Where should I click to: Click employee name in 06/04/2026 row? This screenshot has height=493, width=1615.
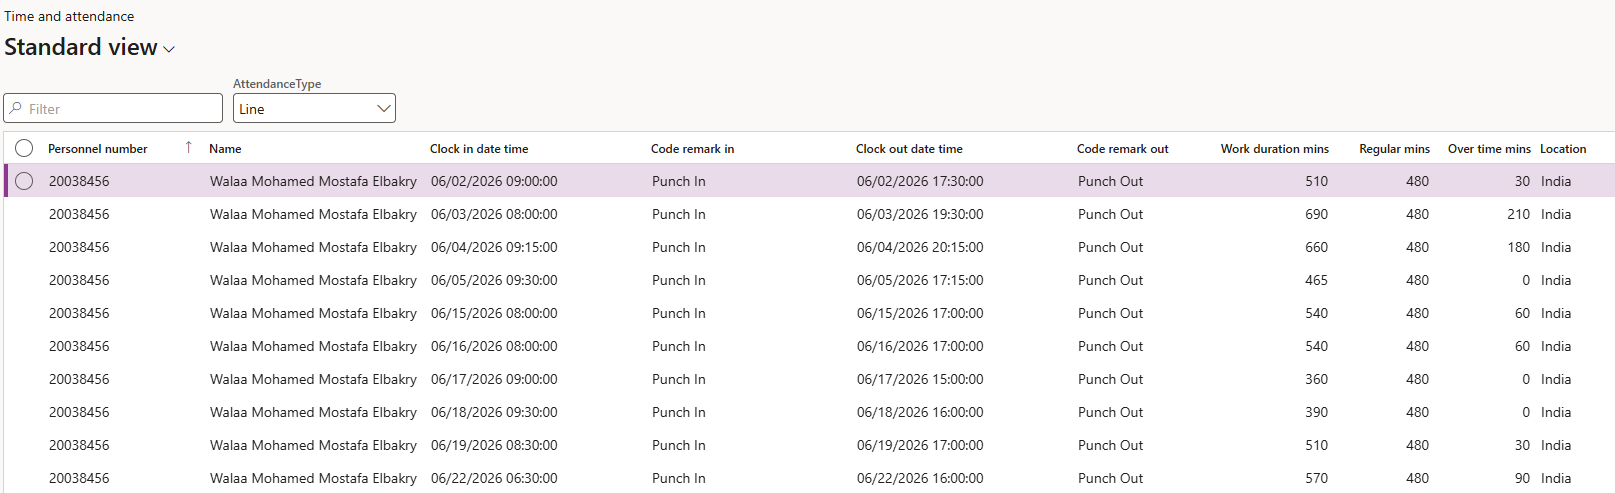click(313, 247)
